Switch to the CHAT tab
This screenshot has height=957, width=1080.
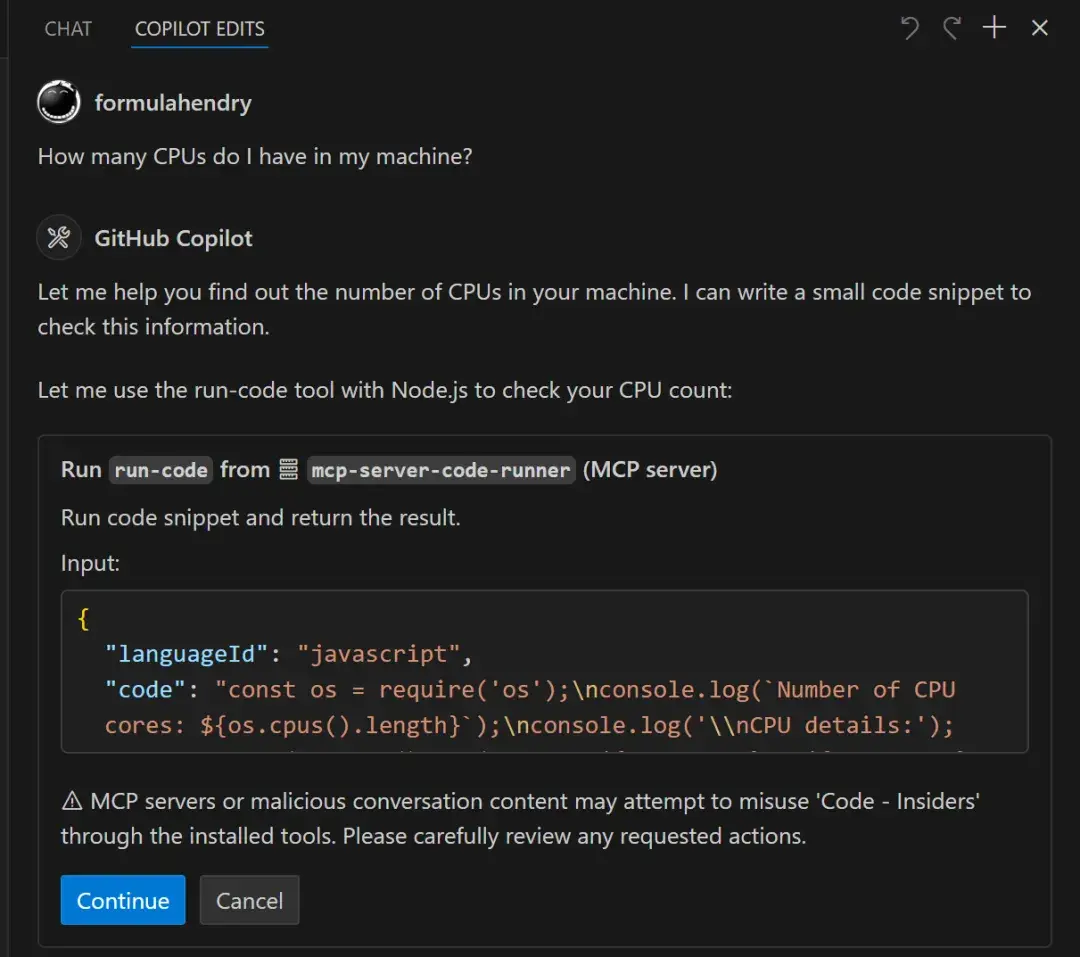pos(68,29)
